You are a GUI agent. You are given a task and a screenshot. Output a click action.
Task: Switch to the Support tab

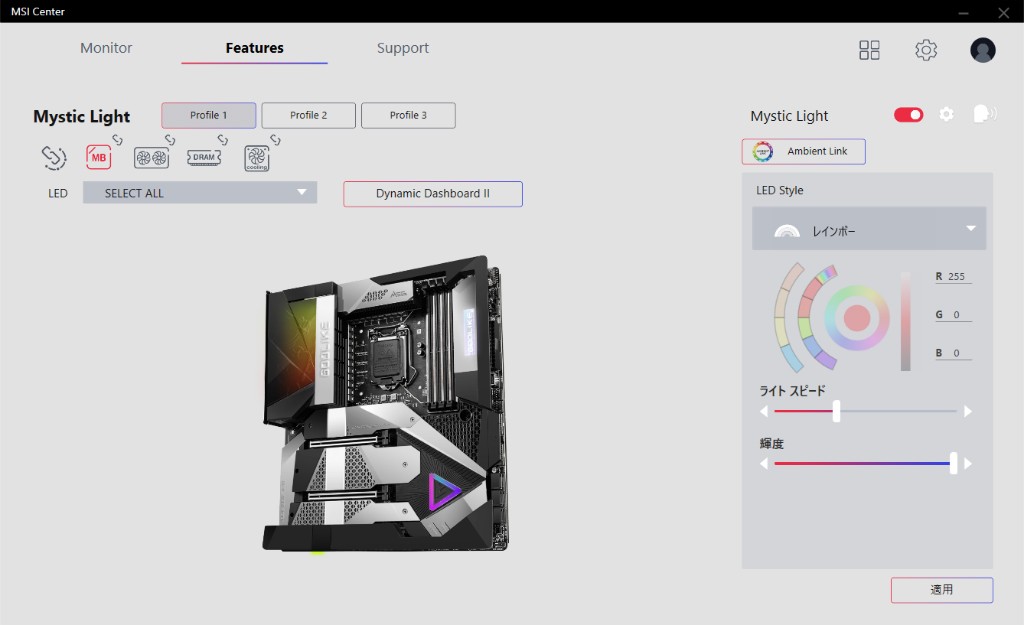402,48
